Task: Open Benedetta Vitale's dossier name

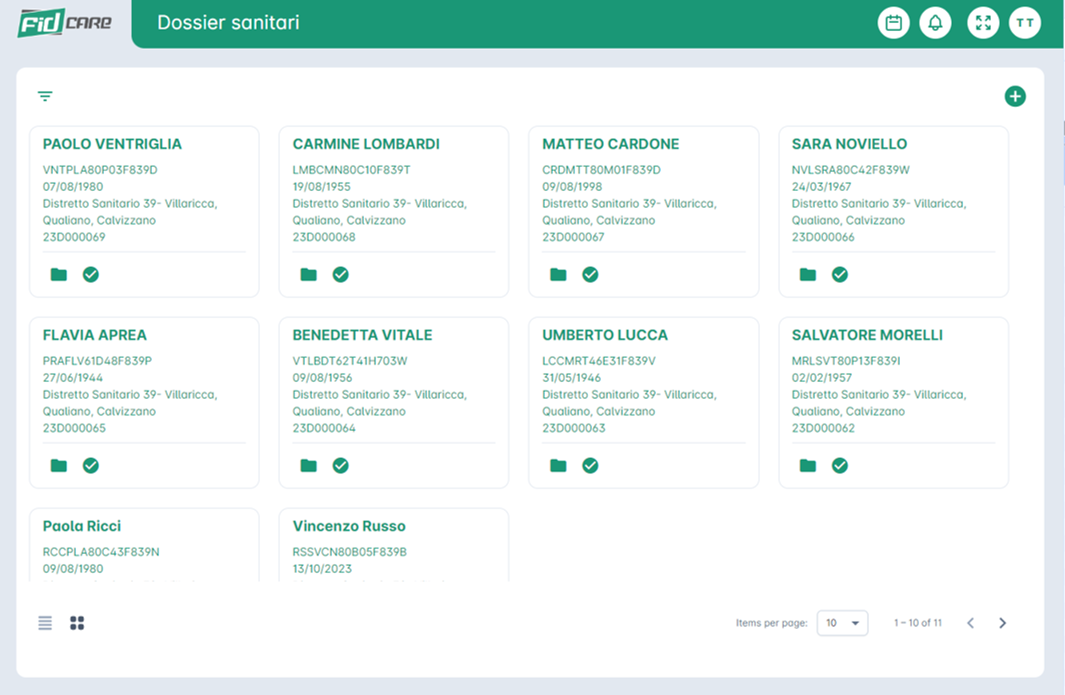Action: pyautogui.click(x=362, y=335)
